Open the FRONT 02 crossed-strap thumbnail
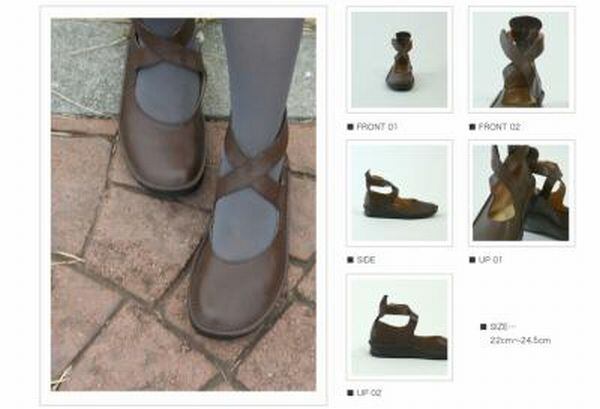Screen dimensions: 600x409 point(522,60)
